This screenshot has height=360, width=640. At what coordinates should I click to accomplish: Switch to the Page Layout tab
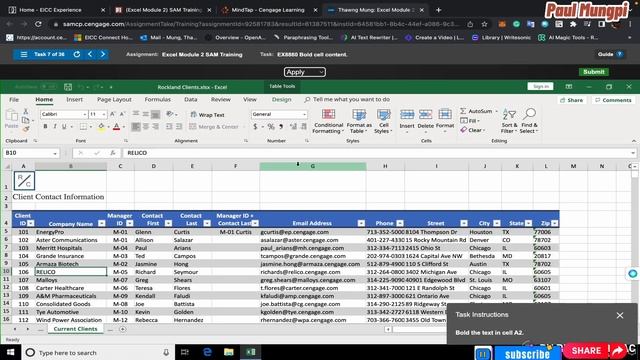pos(114,100)
